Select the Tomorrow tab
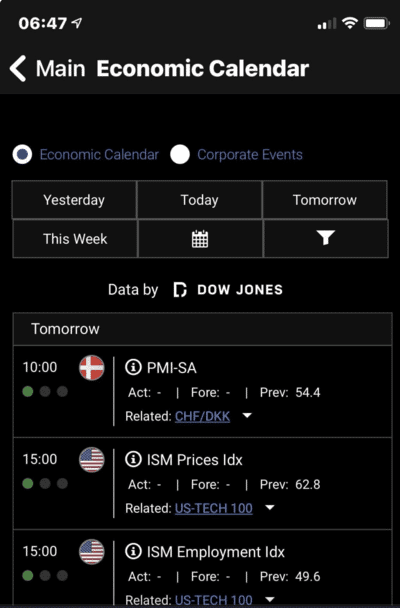The image size is (400, 608). click(325, 200)
